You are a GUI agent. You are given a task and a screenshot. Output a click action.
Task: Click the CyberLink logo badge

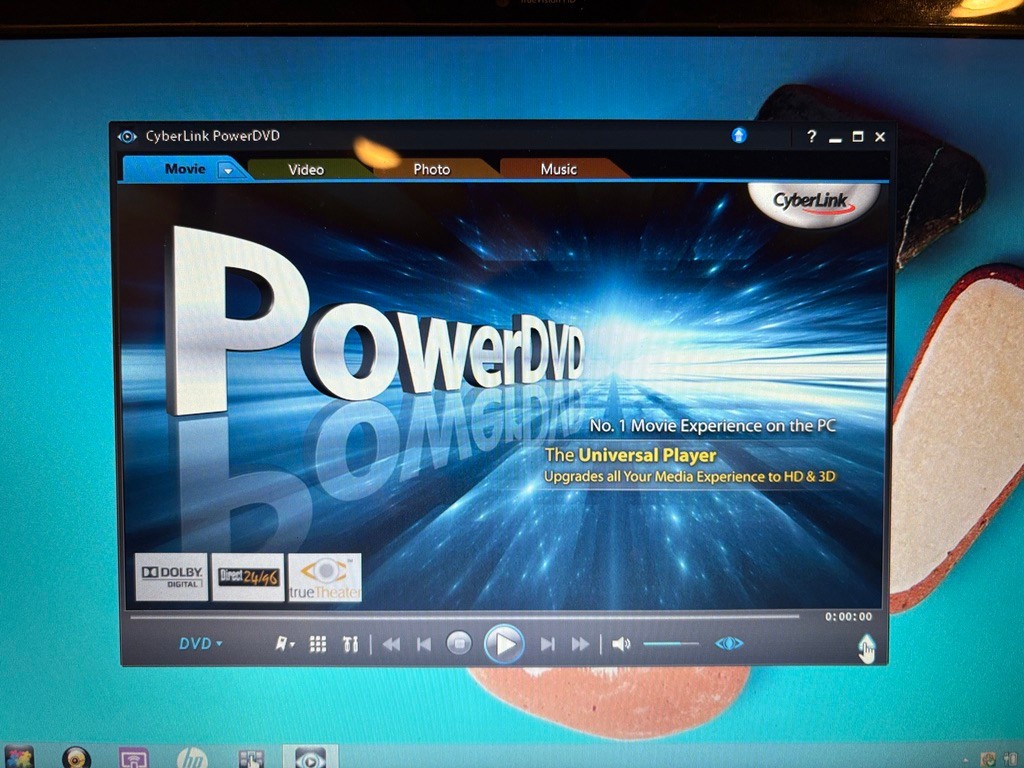813,202
